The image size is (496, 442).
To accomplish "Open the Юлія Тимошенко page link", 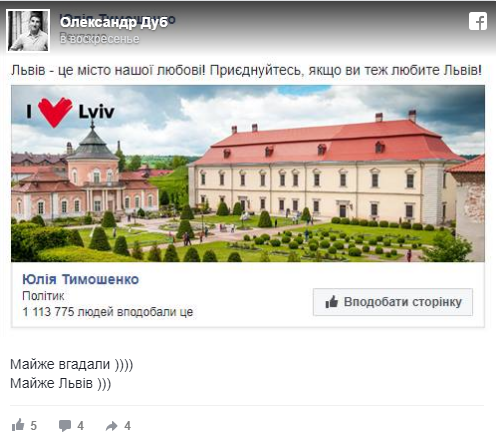I will click(80, 279).
